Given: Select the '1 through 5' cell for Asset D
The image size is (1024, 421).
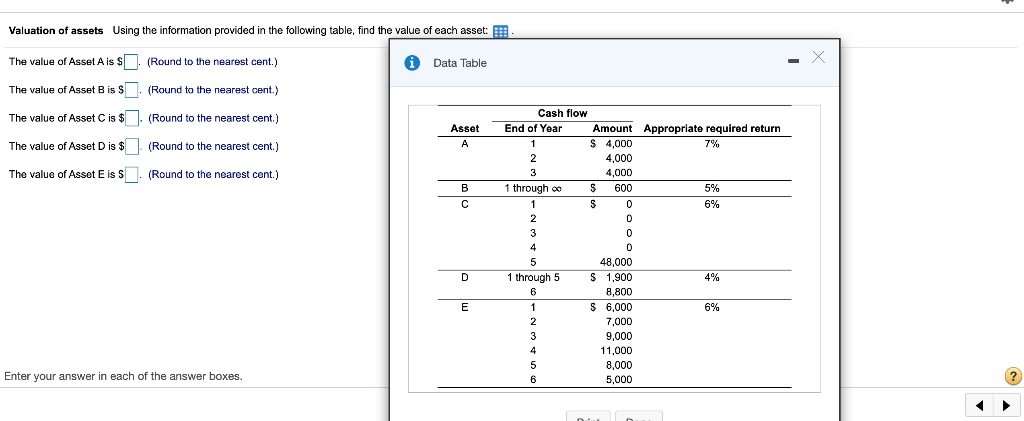Looking at the screenshot, I should pos(533,277).
